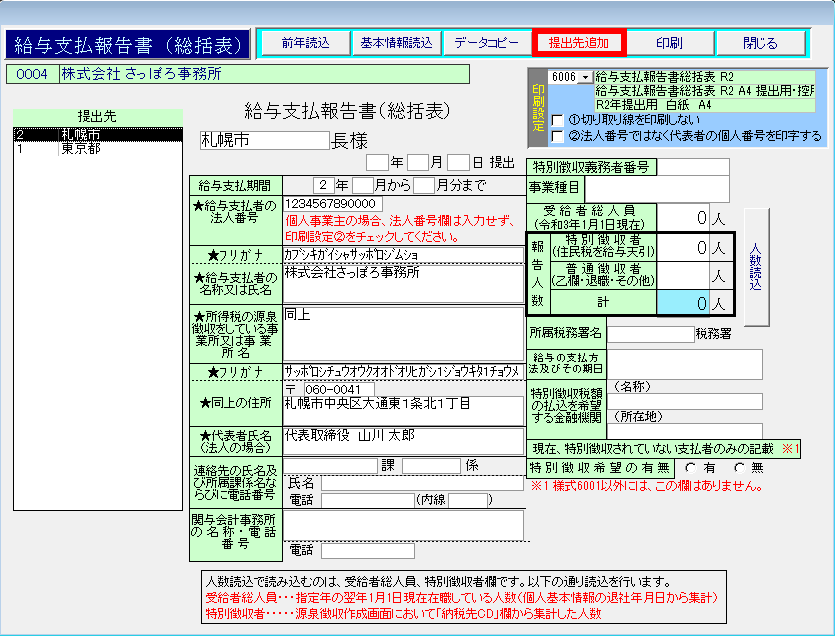The height and width of the screenshot is (636, 835).
Task: Select 有 for 特別徴収希望の有無
Action: [x=690, y=467]
